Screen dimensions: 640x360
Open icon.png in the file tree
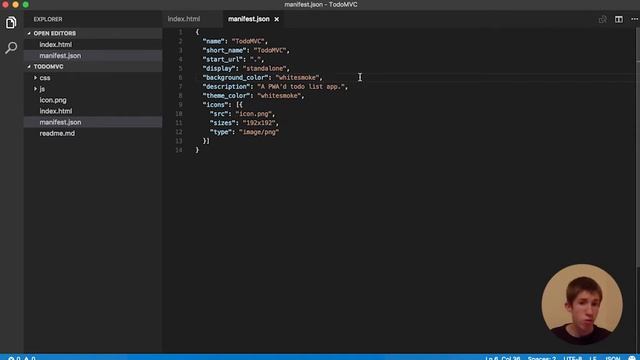click(x=53, y=100)
